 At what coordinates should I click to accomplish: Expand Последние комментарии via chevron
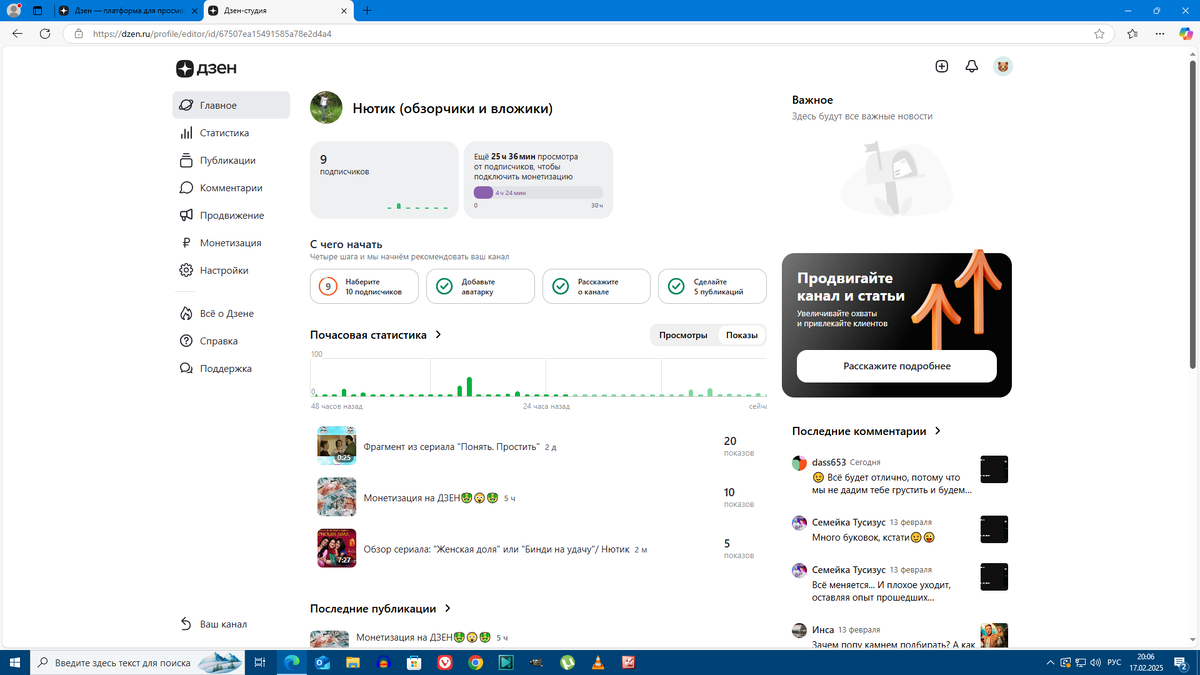click(937, 431)
